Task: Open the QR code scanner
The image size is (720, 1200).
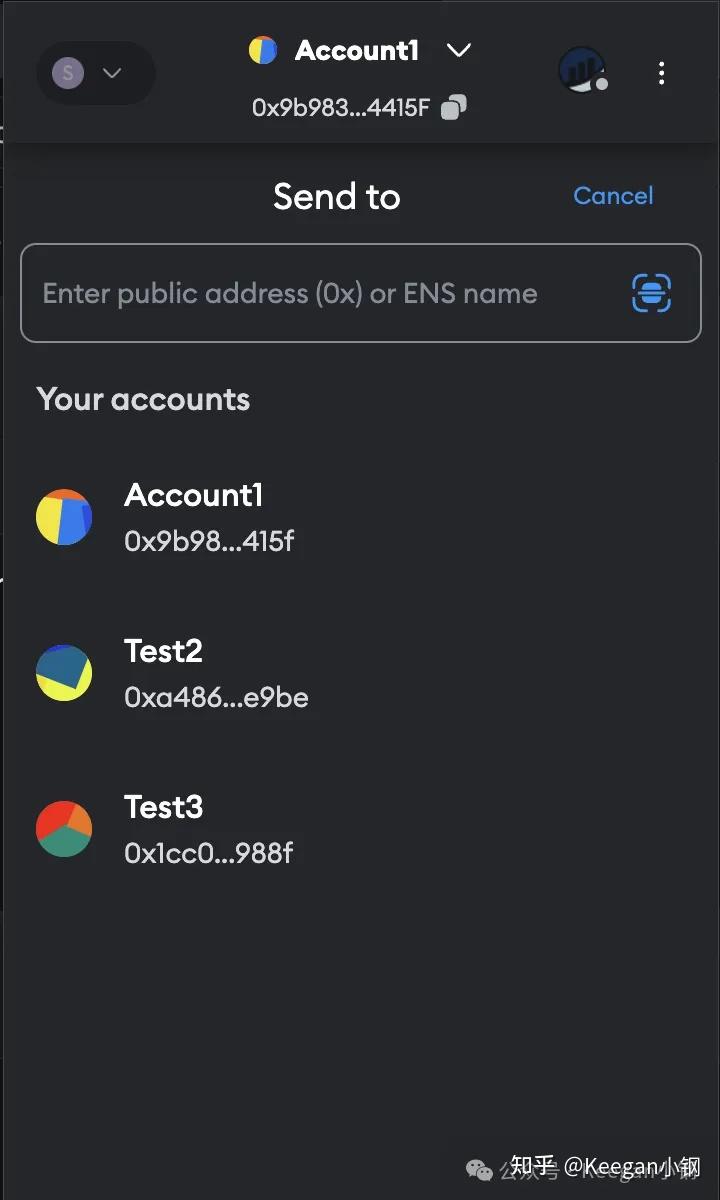Action: (652, 293)
